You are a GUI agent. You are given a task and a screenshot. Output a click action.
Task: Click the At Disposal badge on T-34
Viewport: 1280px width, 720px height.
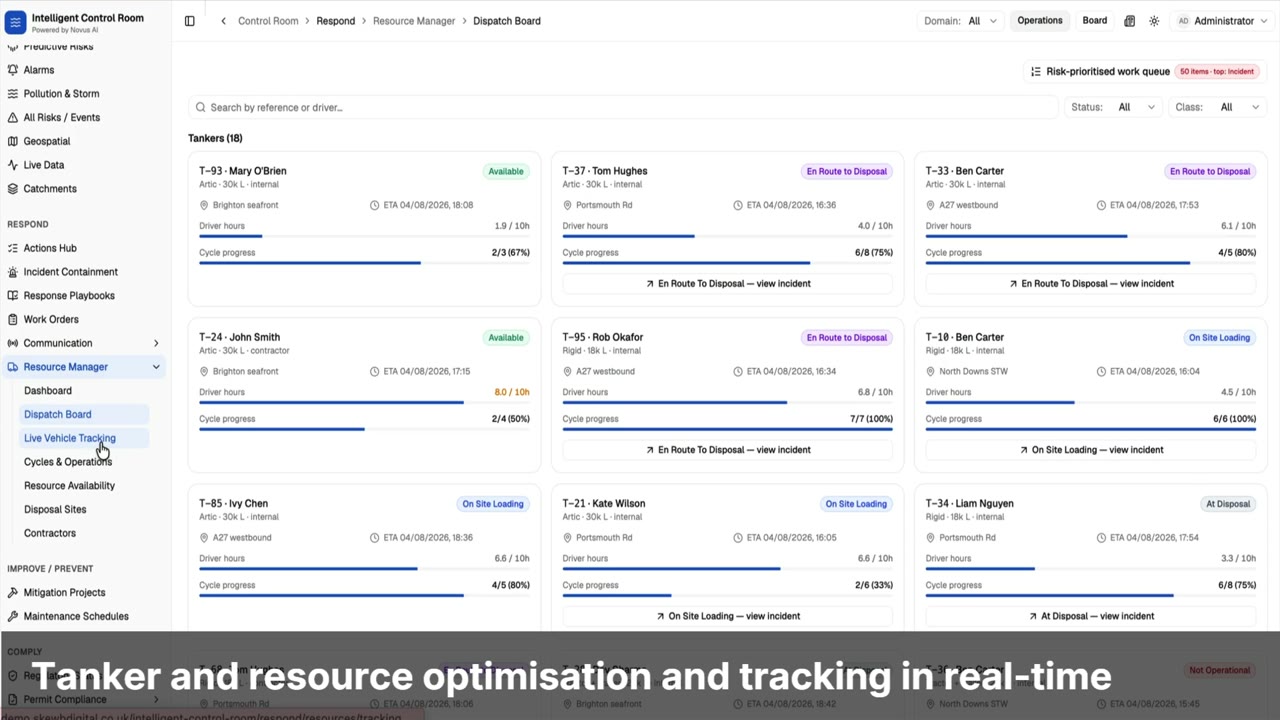[x=1228, y=504]
